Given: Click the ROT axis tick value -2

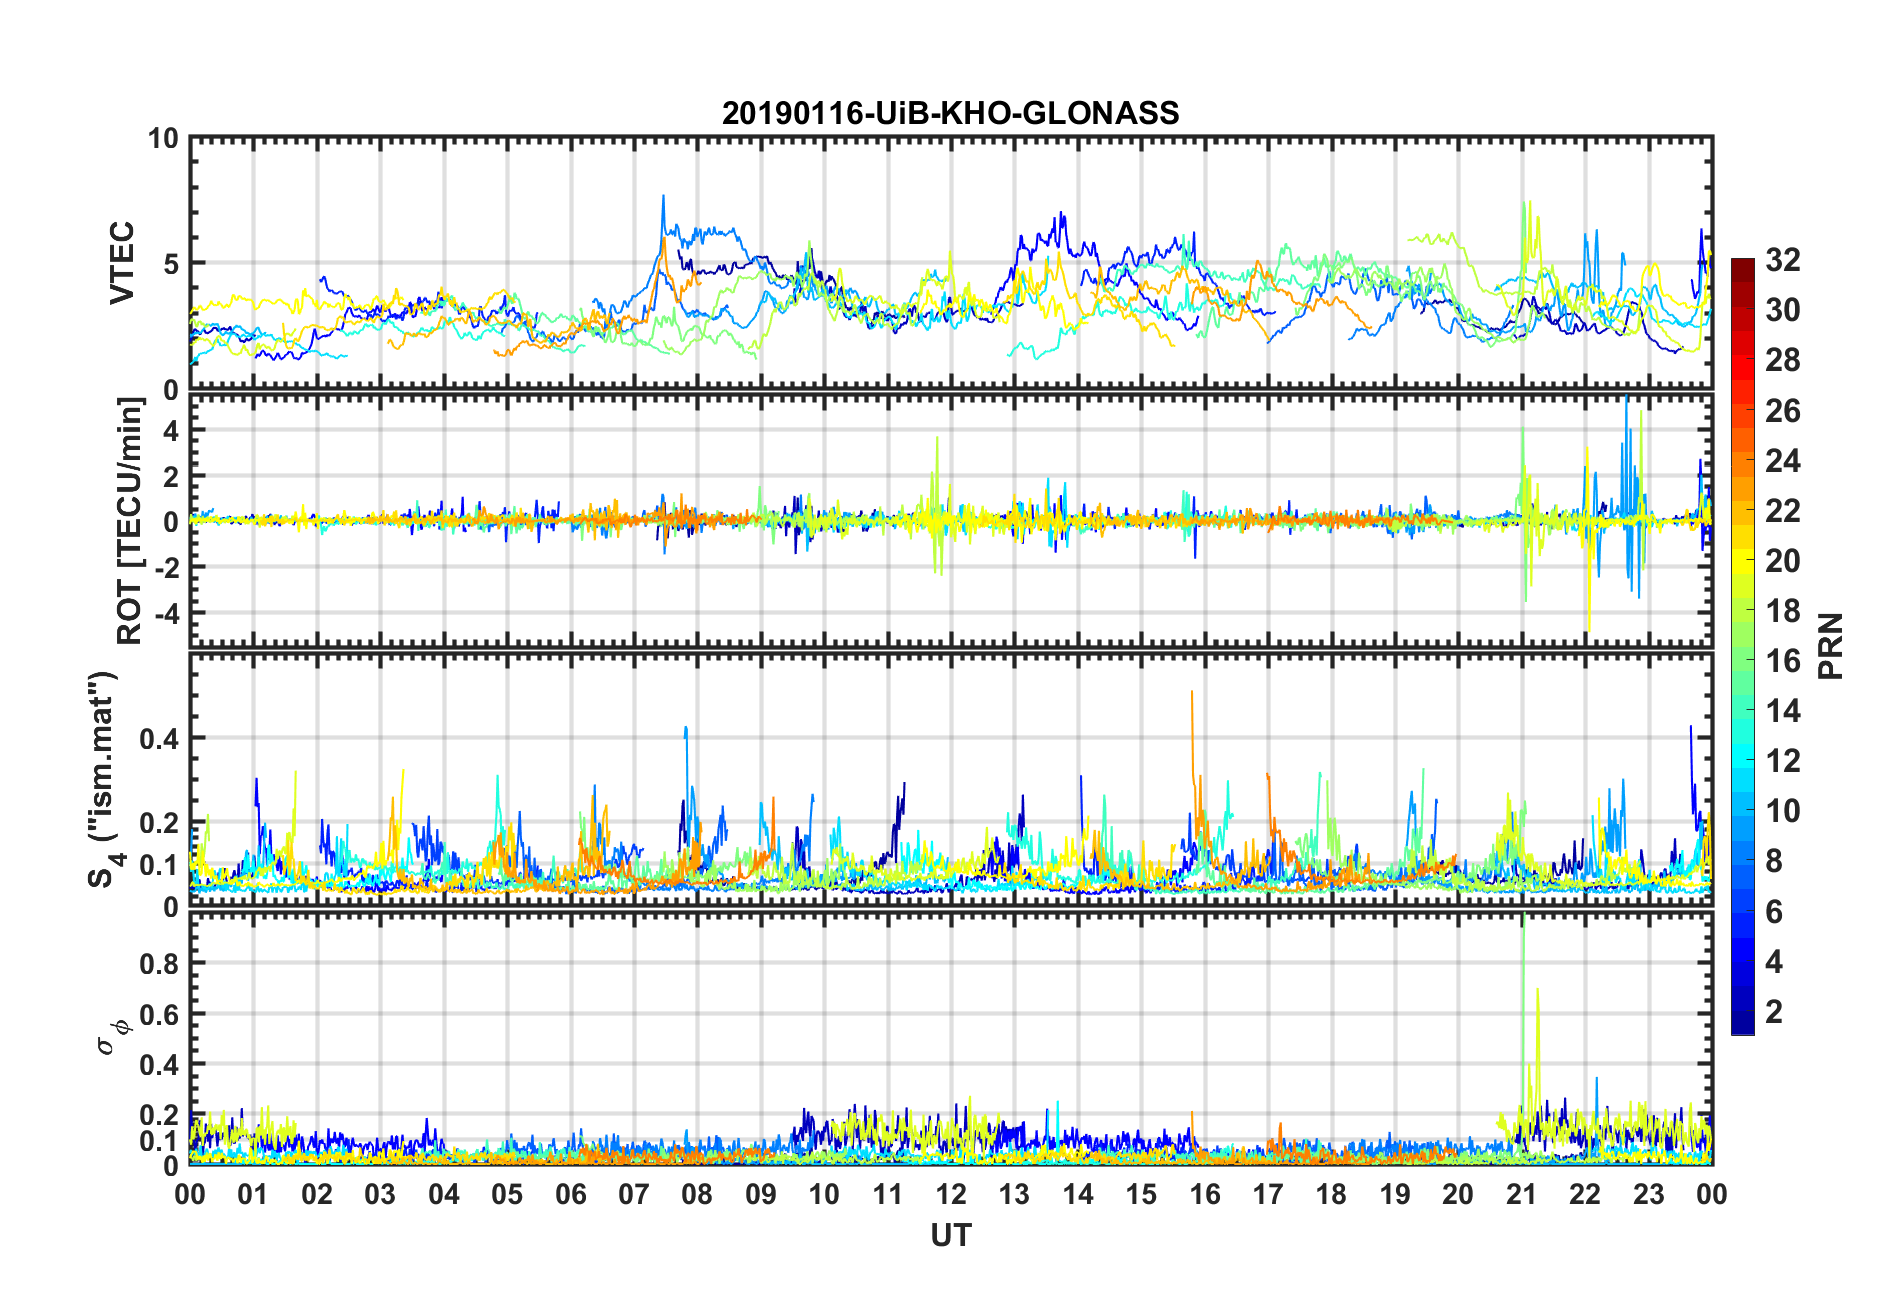Looking at the screenshot, I should pos(166,567).
